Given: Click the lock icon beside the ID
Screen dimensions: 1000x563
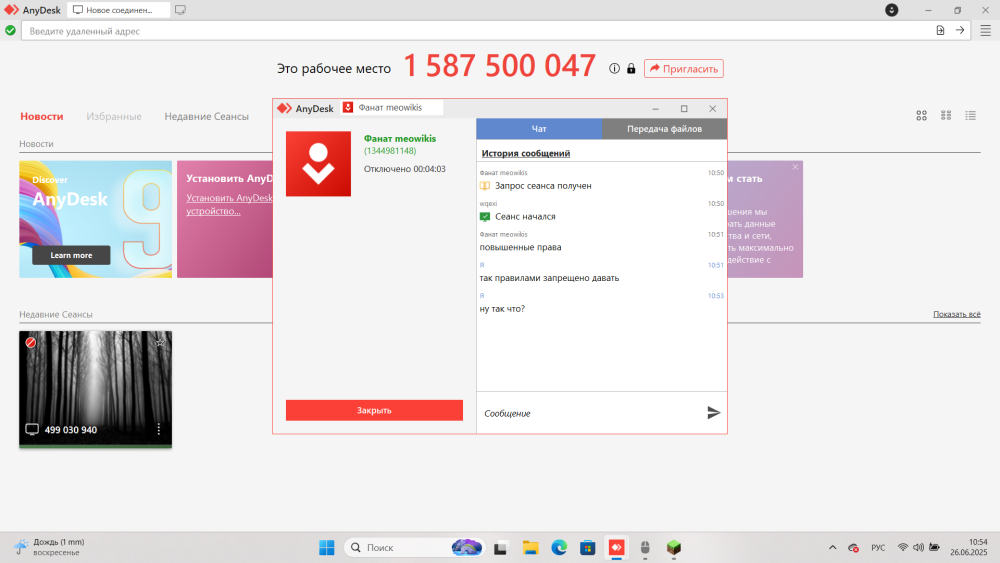Looking at the screenshot, I should [x=631, y=68].
